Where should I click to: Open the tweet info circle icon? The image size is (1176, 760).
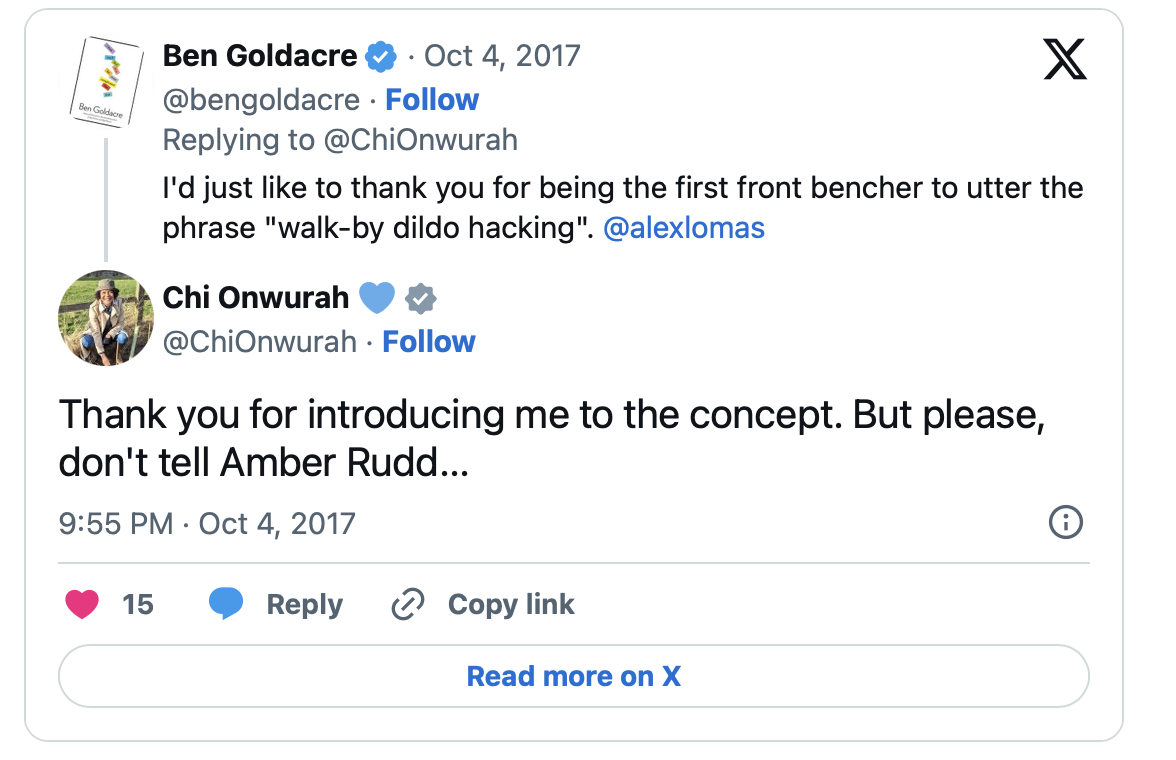[x=1065, y=522]
